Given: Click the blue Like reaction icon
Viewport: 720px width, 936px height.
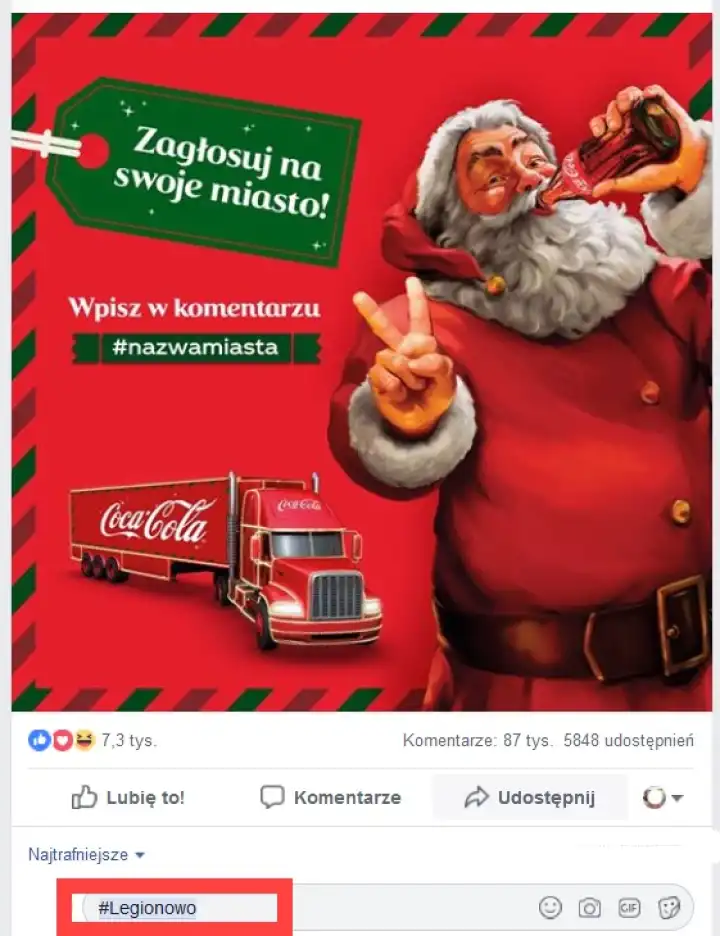Looking at the screenshot, I should tap(39, 740).
